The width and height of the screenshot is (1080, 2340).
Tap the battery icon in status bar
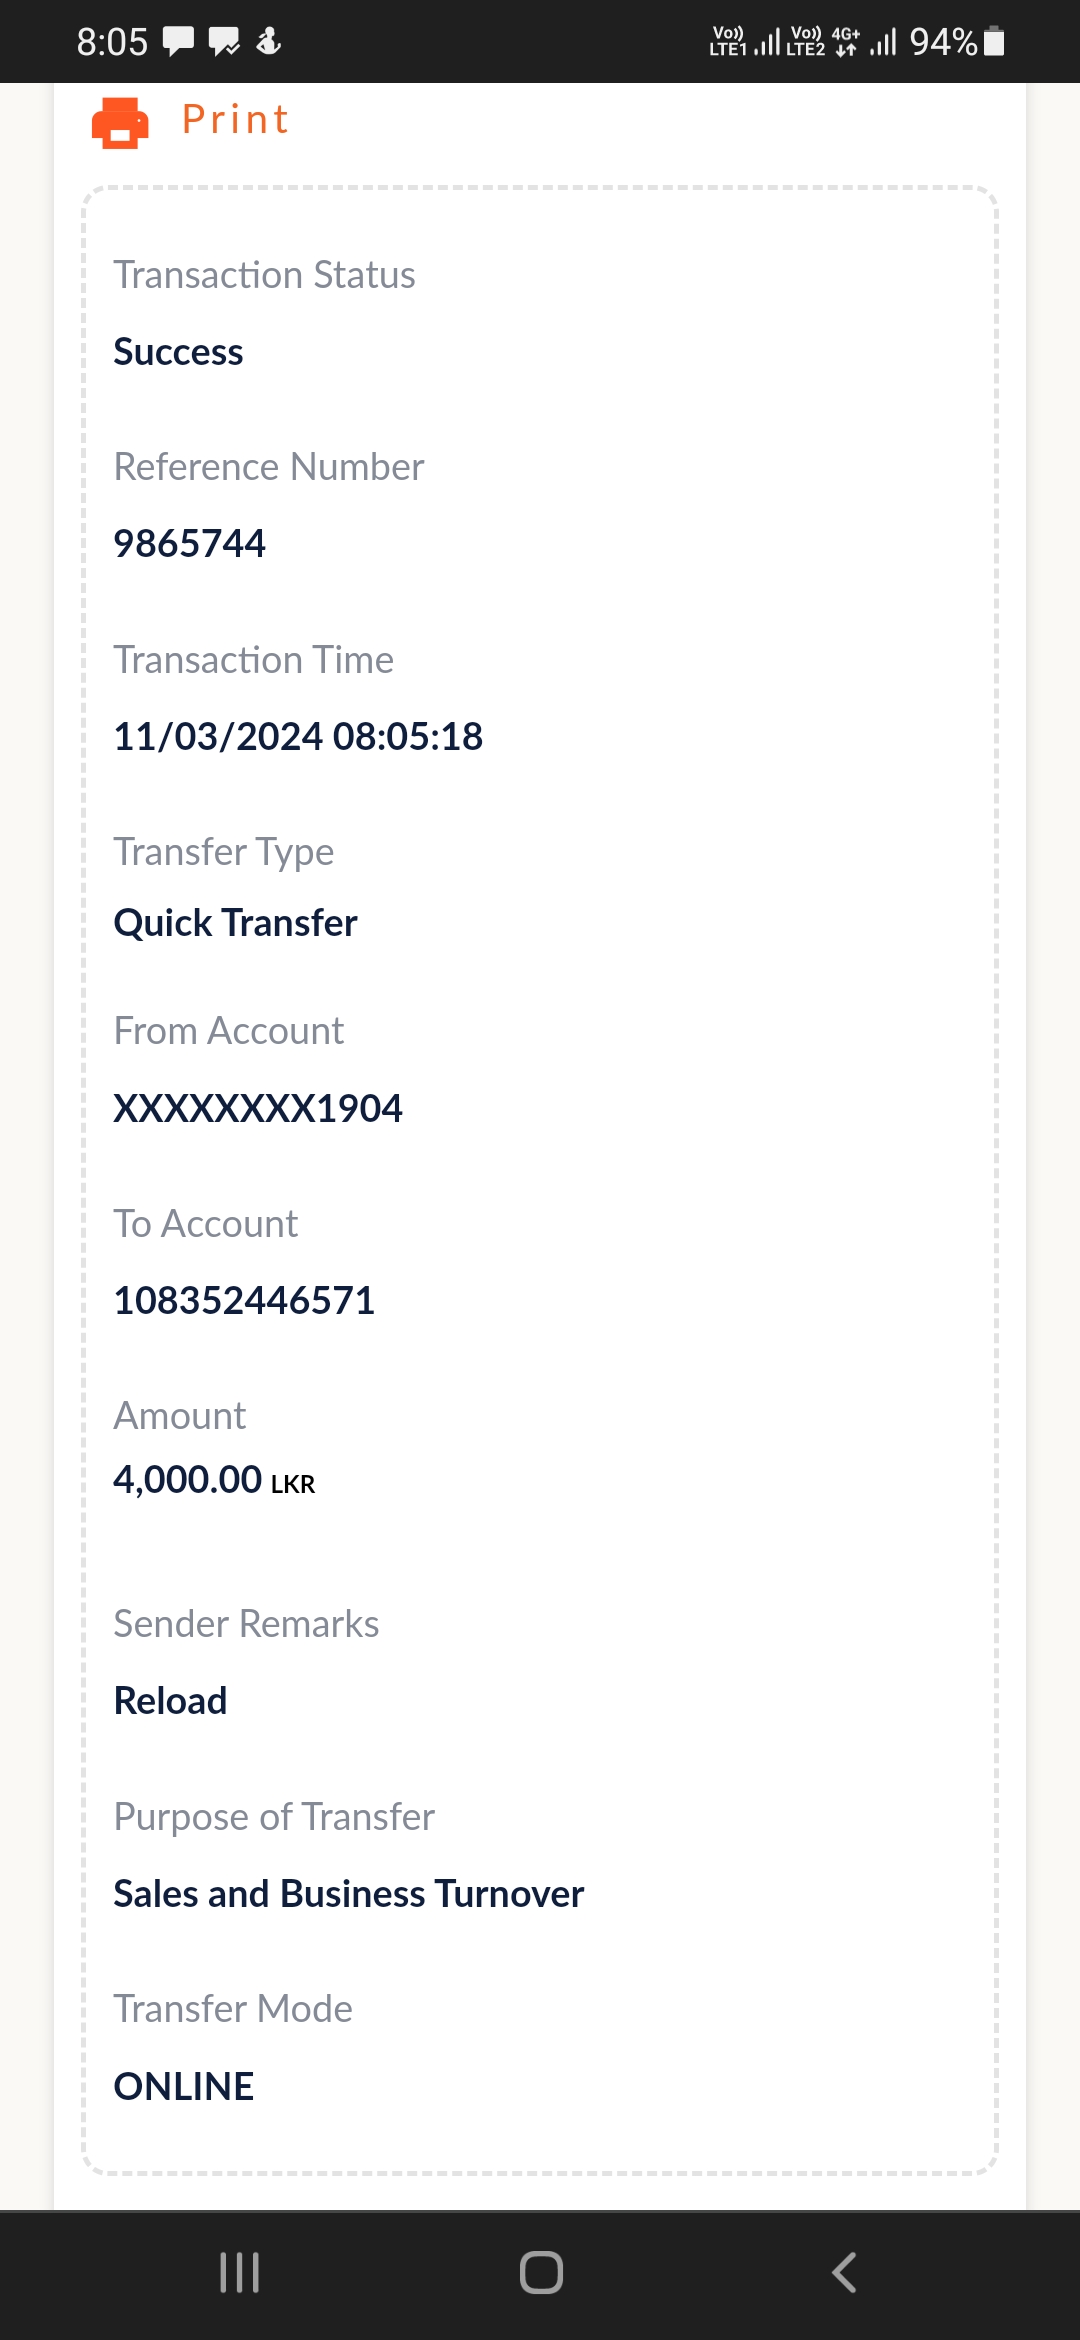[994, 42]
